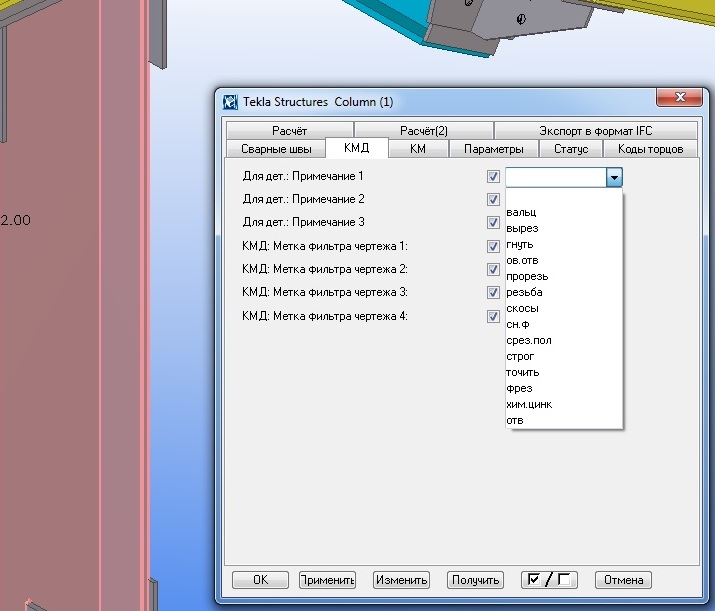This screenshot has height=611, width=715.
Task: Click the Примечание 1 combo box field
Action: pyautogui.click(x=556, y=177)
